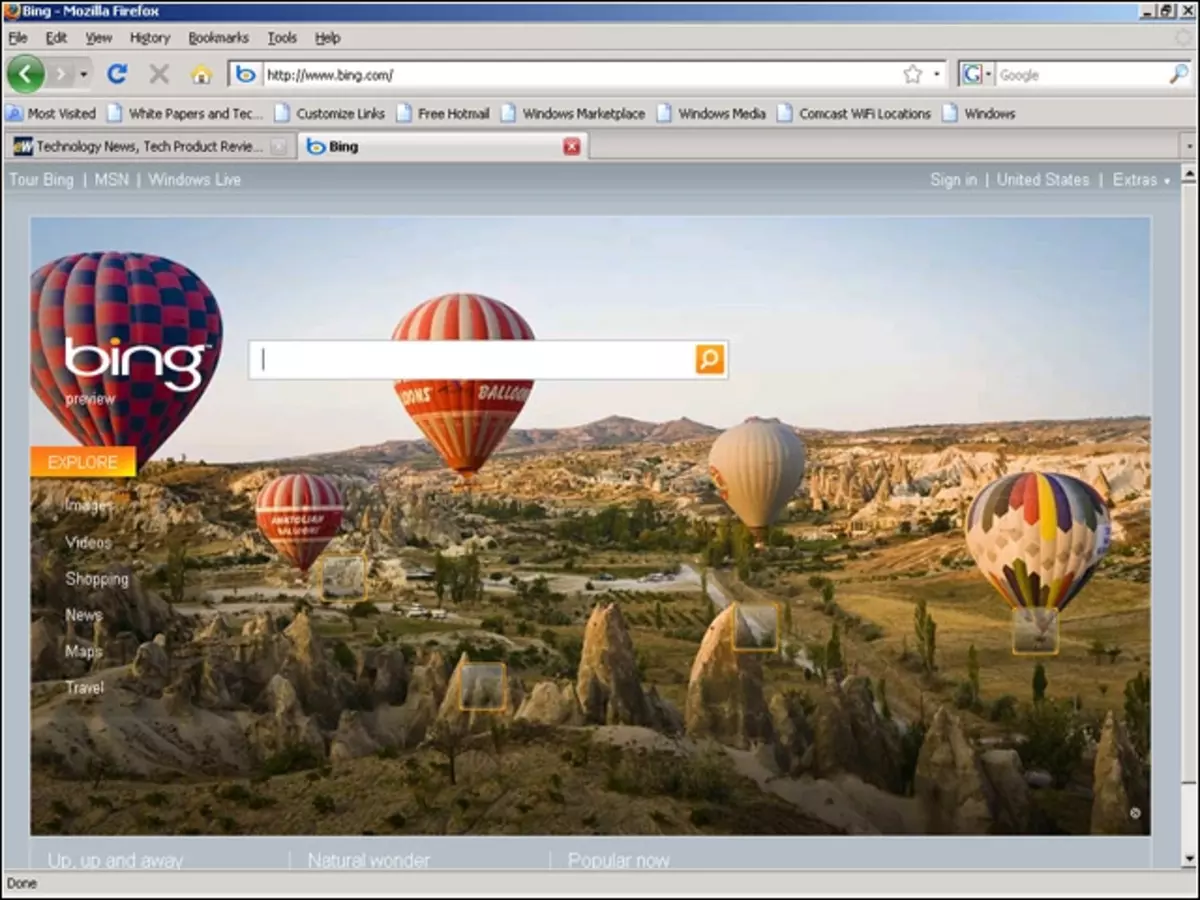Click the orange EXPLORE button
Viewport: 1200px width, 900px height.
pos(82,462)
